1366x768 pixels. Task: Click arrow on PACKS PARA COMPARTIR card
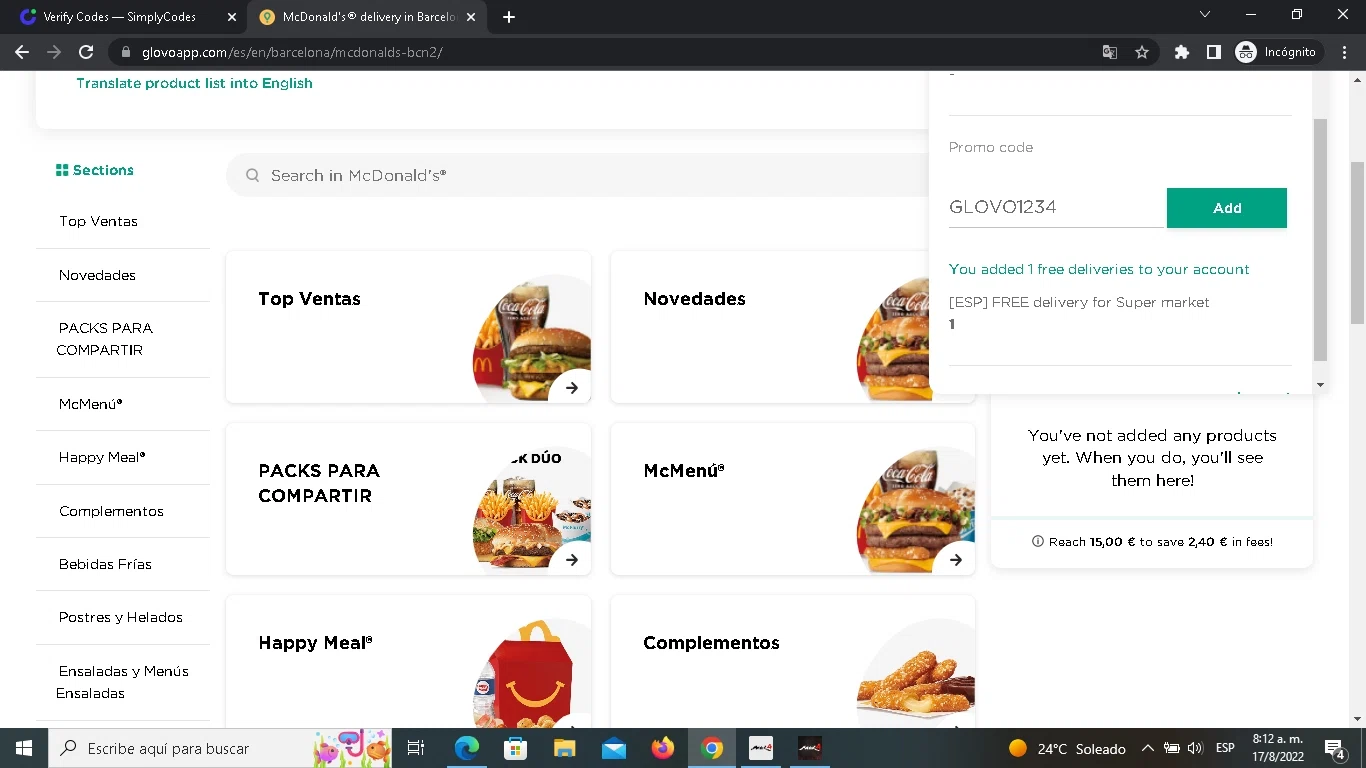pyautogui.click(x=571, y=560)
